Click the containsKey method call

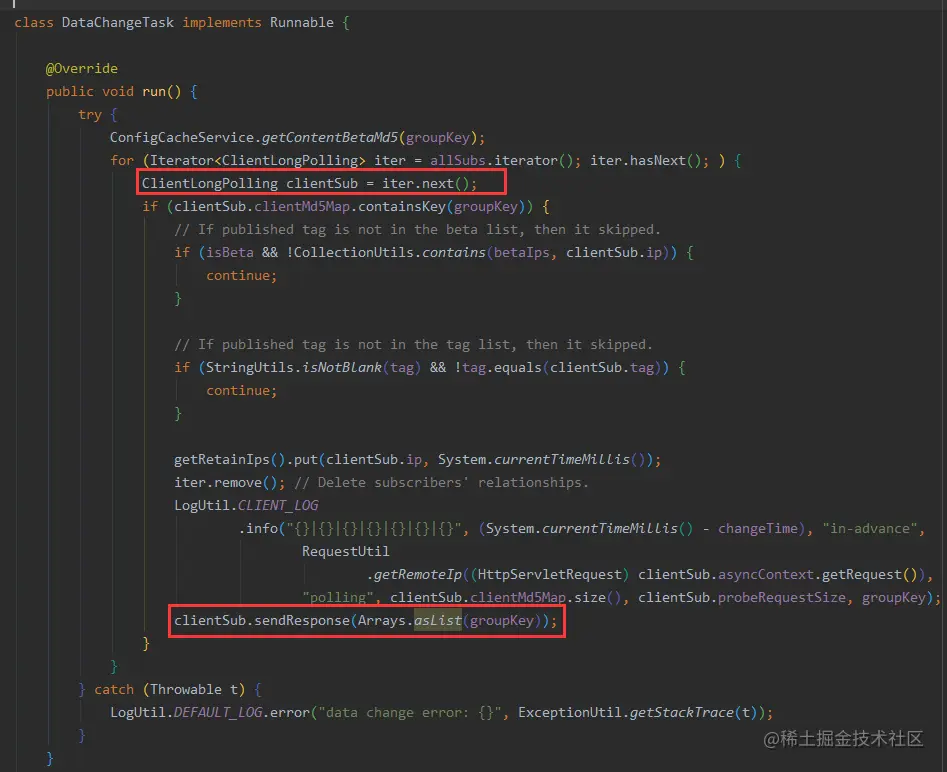coord(402,206)
